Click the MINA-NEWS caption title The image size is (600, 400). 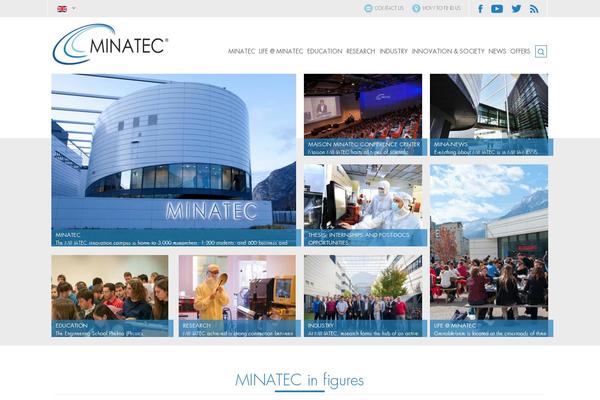(451, 144)
